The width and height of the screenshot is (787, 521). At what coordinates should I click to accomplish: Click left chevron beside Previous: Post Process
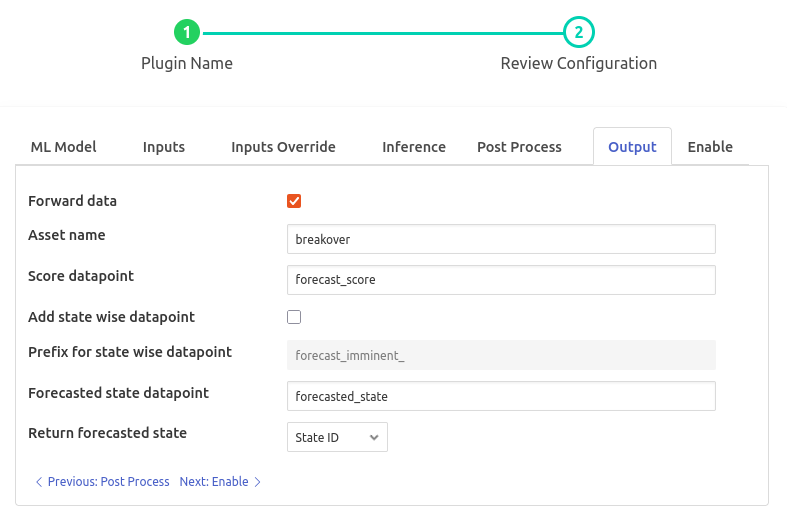tap(39, 482)
